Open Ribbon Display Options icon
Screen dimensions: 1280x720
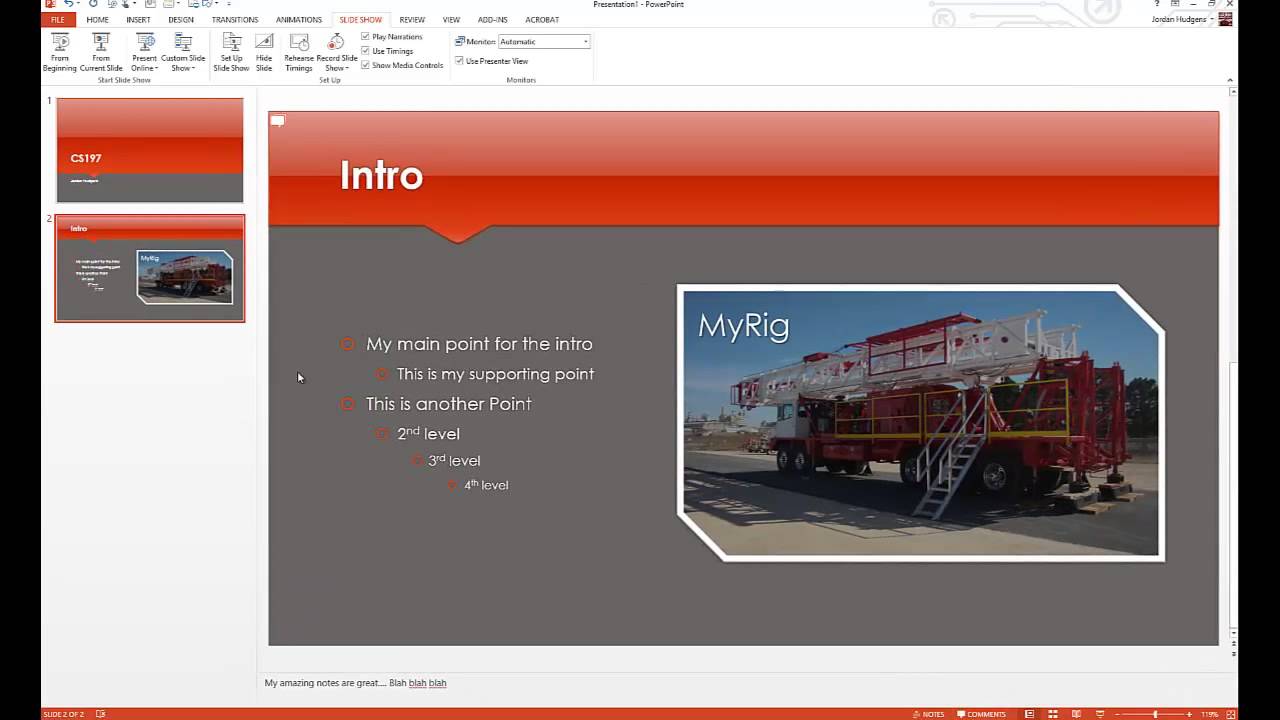click(1175, 4)
